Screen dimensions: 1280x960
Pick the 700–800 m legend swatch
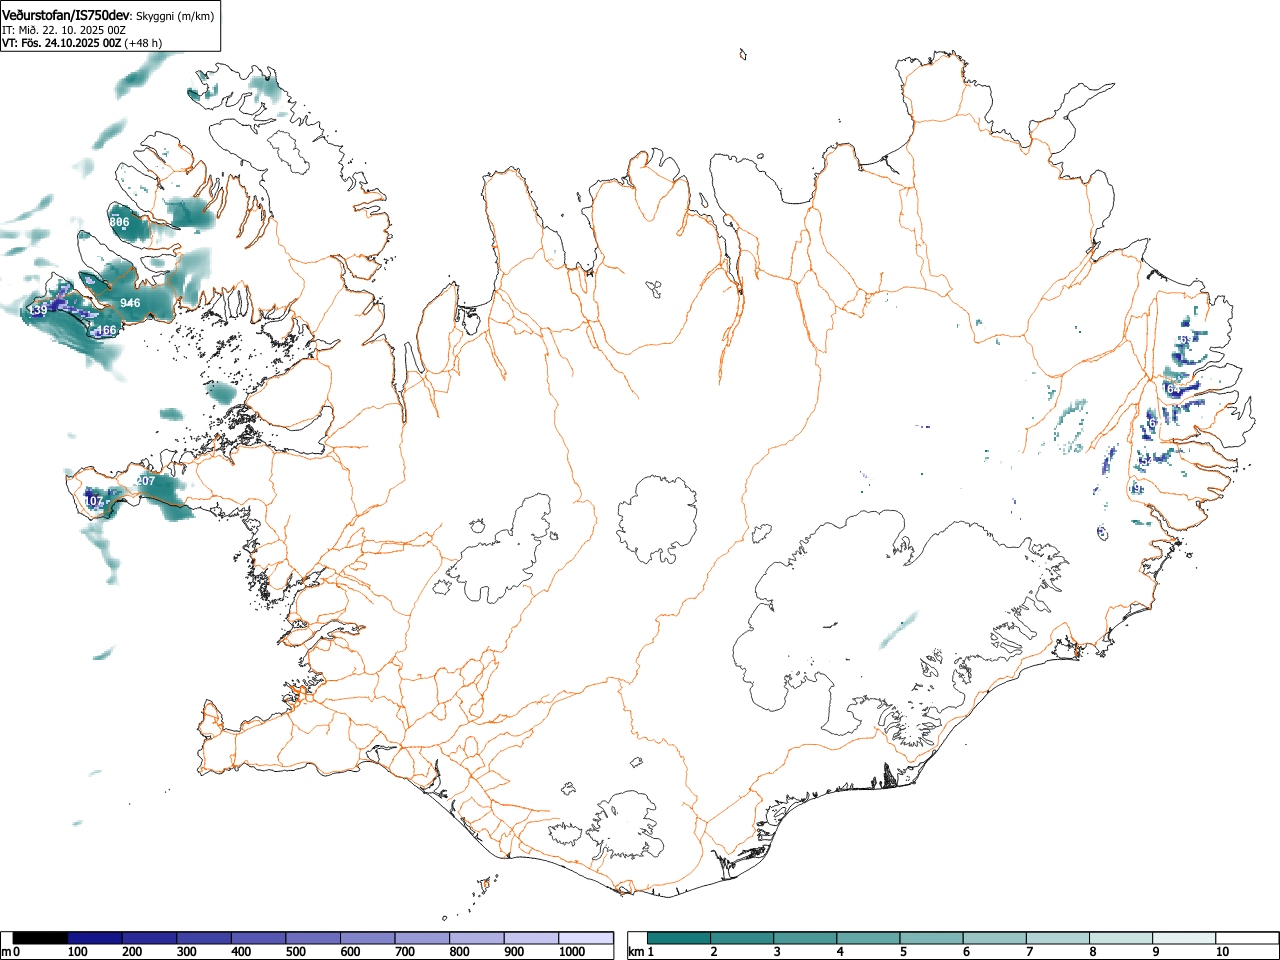tap(422, 938)
